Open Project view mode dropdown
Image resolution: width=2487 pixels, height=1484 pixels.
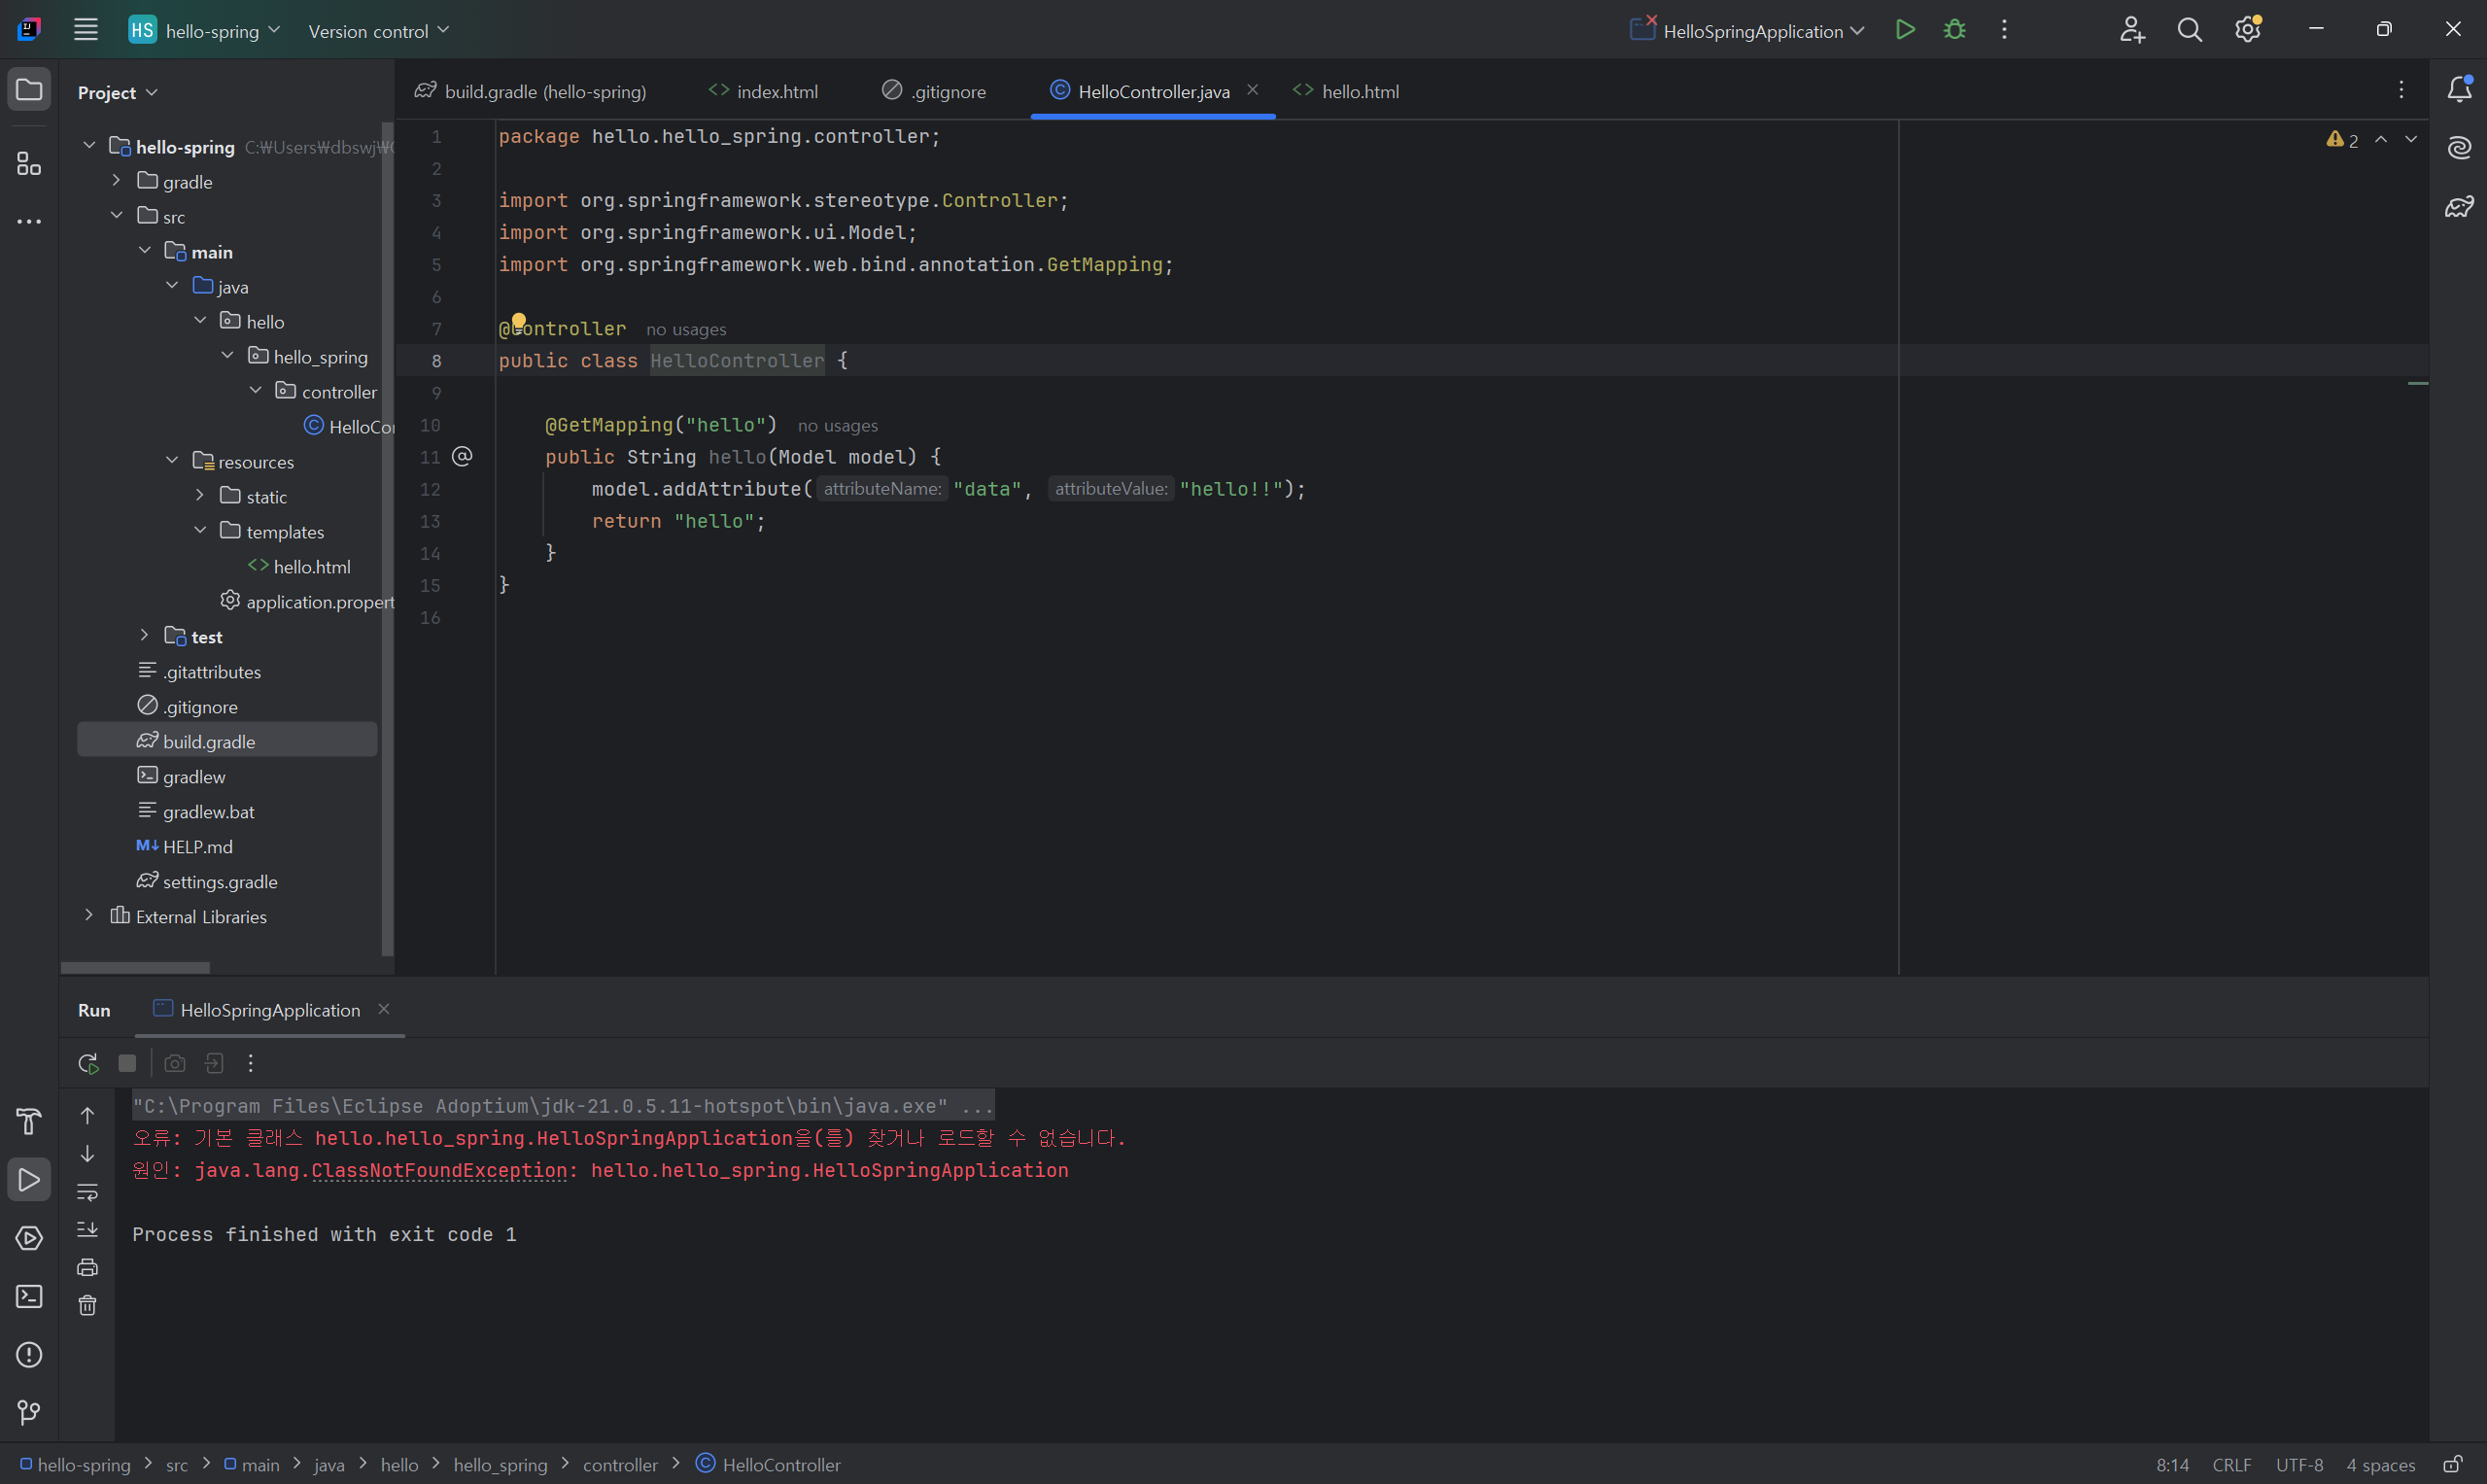[x=117, y=92]
